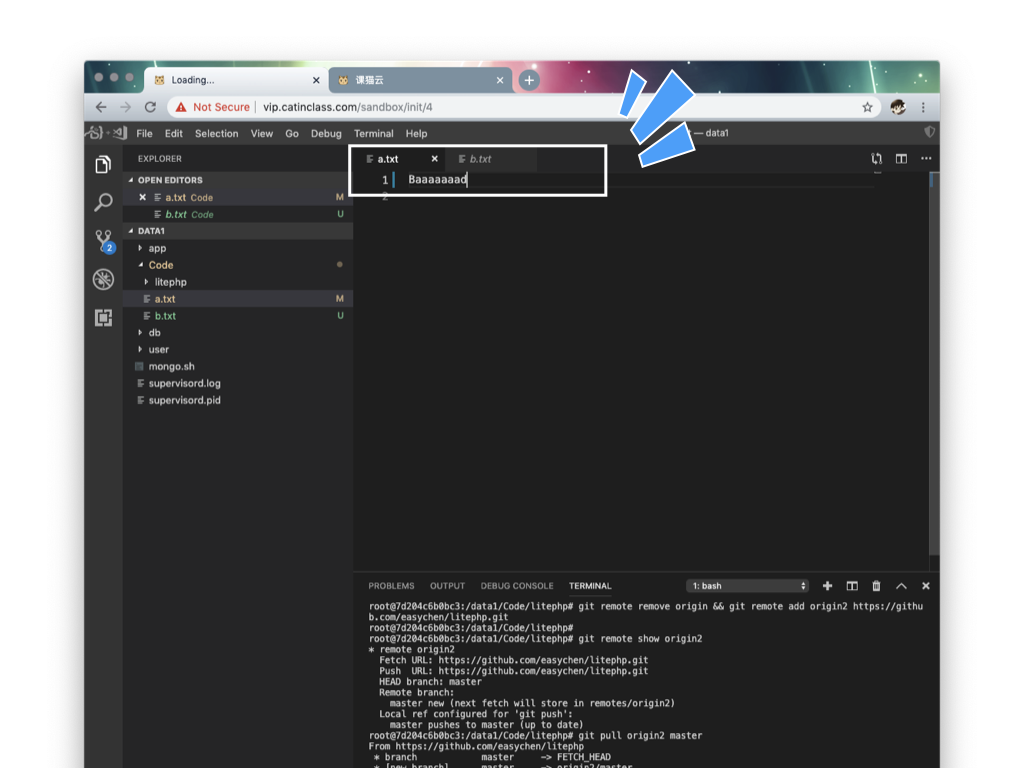Split the editor with the split icon

901,159
